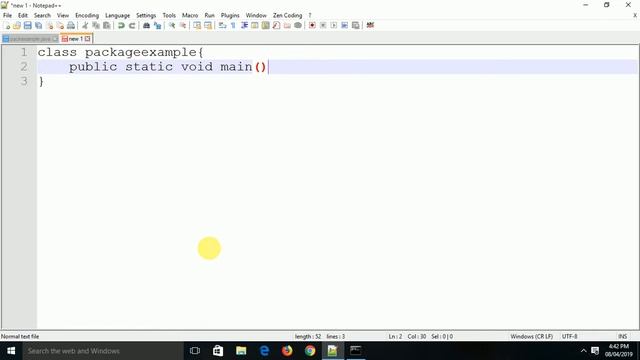The image size is (640, 360).
Task: Open the Windows Start menu
Action: click(x=11, y=351)
